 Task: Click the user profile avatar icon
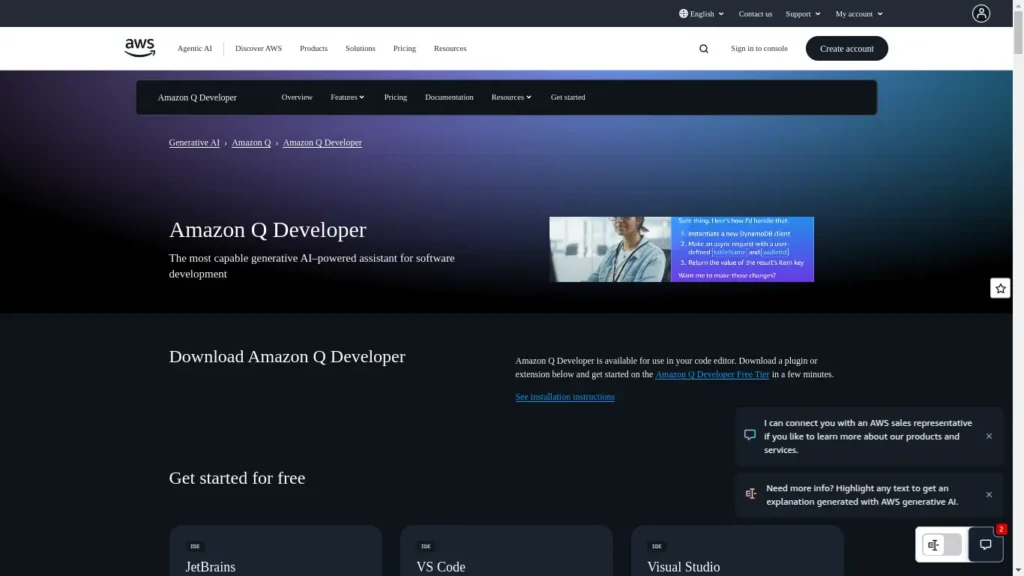[981, 13]
